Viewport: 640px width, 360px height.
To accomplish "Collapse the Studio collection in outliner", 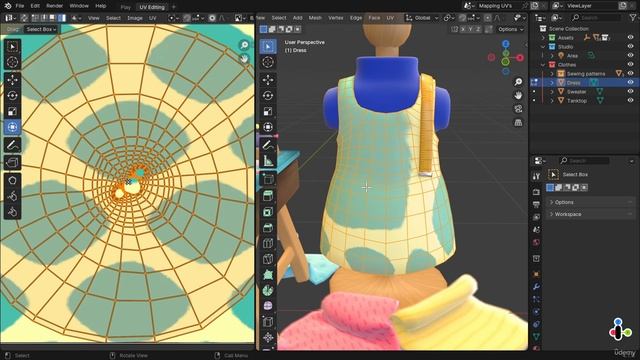I will 543,47.
